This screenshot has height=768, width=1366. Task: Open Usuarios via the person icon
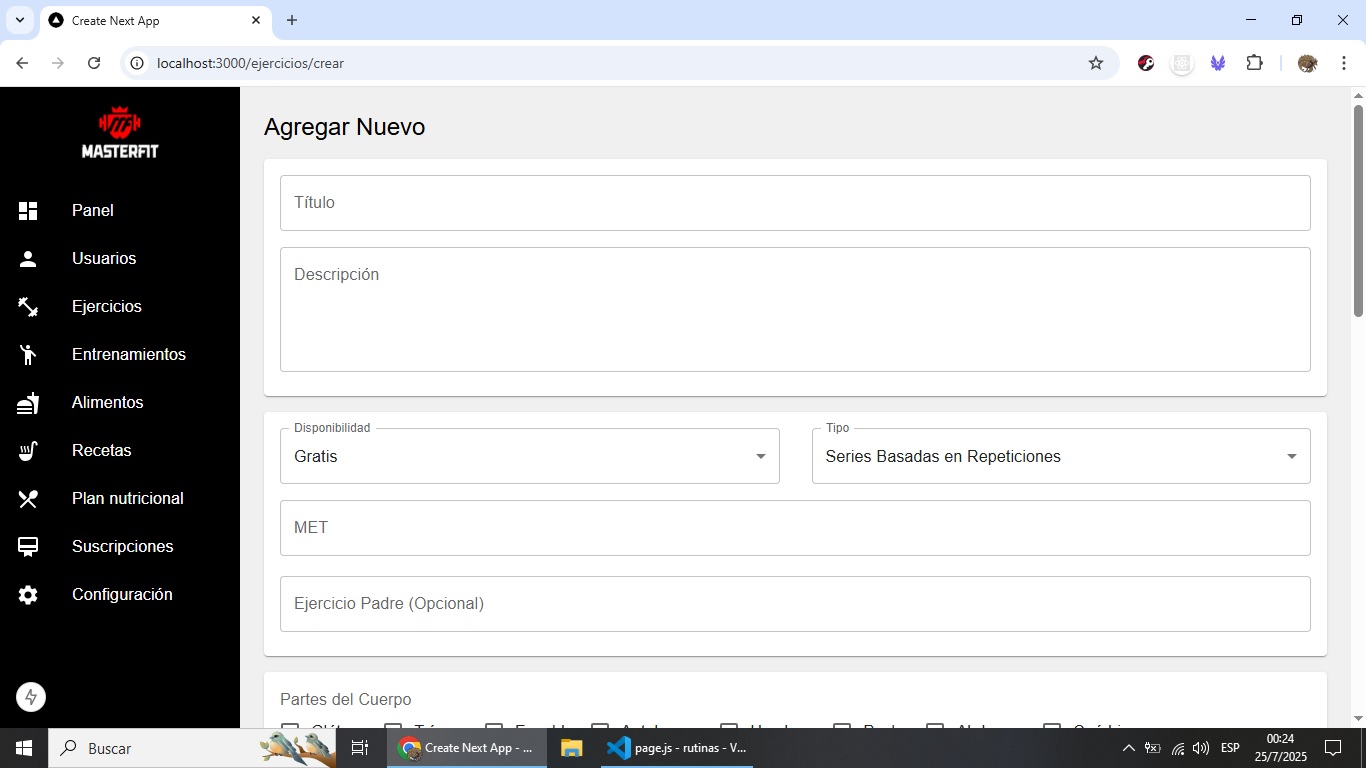coord(28,258)
